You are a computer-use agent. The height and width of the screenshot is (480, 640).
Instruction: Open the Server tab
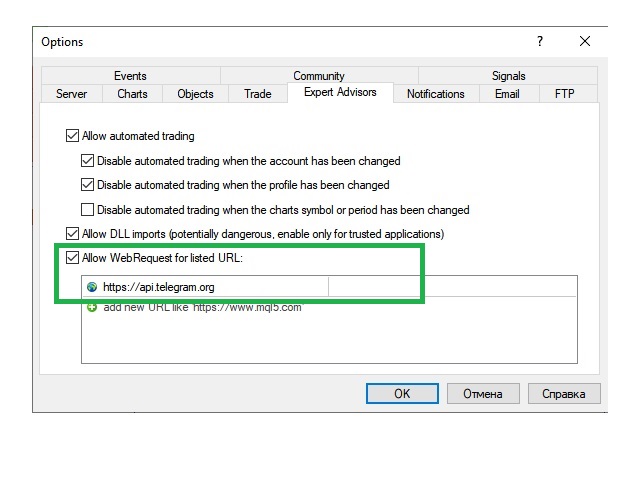pyautogui.click(x=71, y=94)
